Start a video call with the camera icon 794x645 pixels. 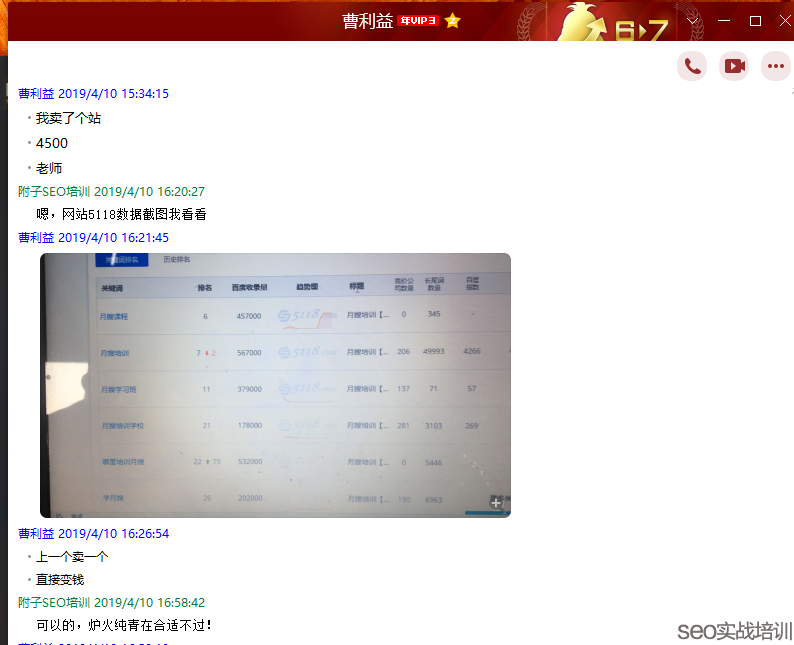[735, 66]
